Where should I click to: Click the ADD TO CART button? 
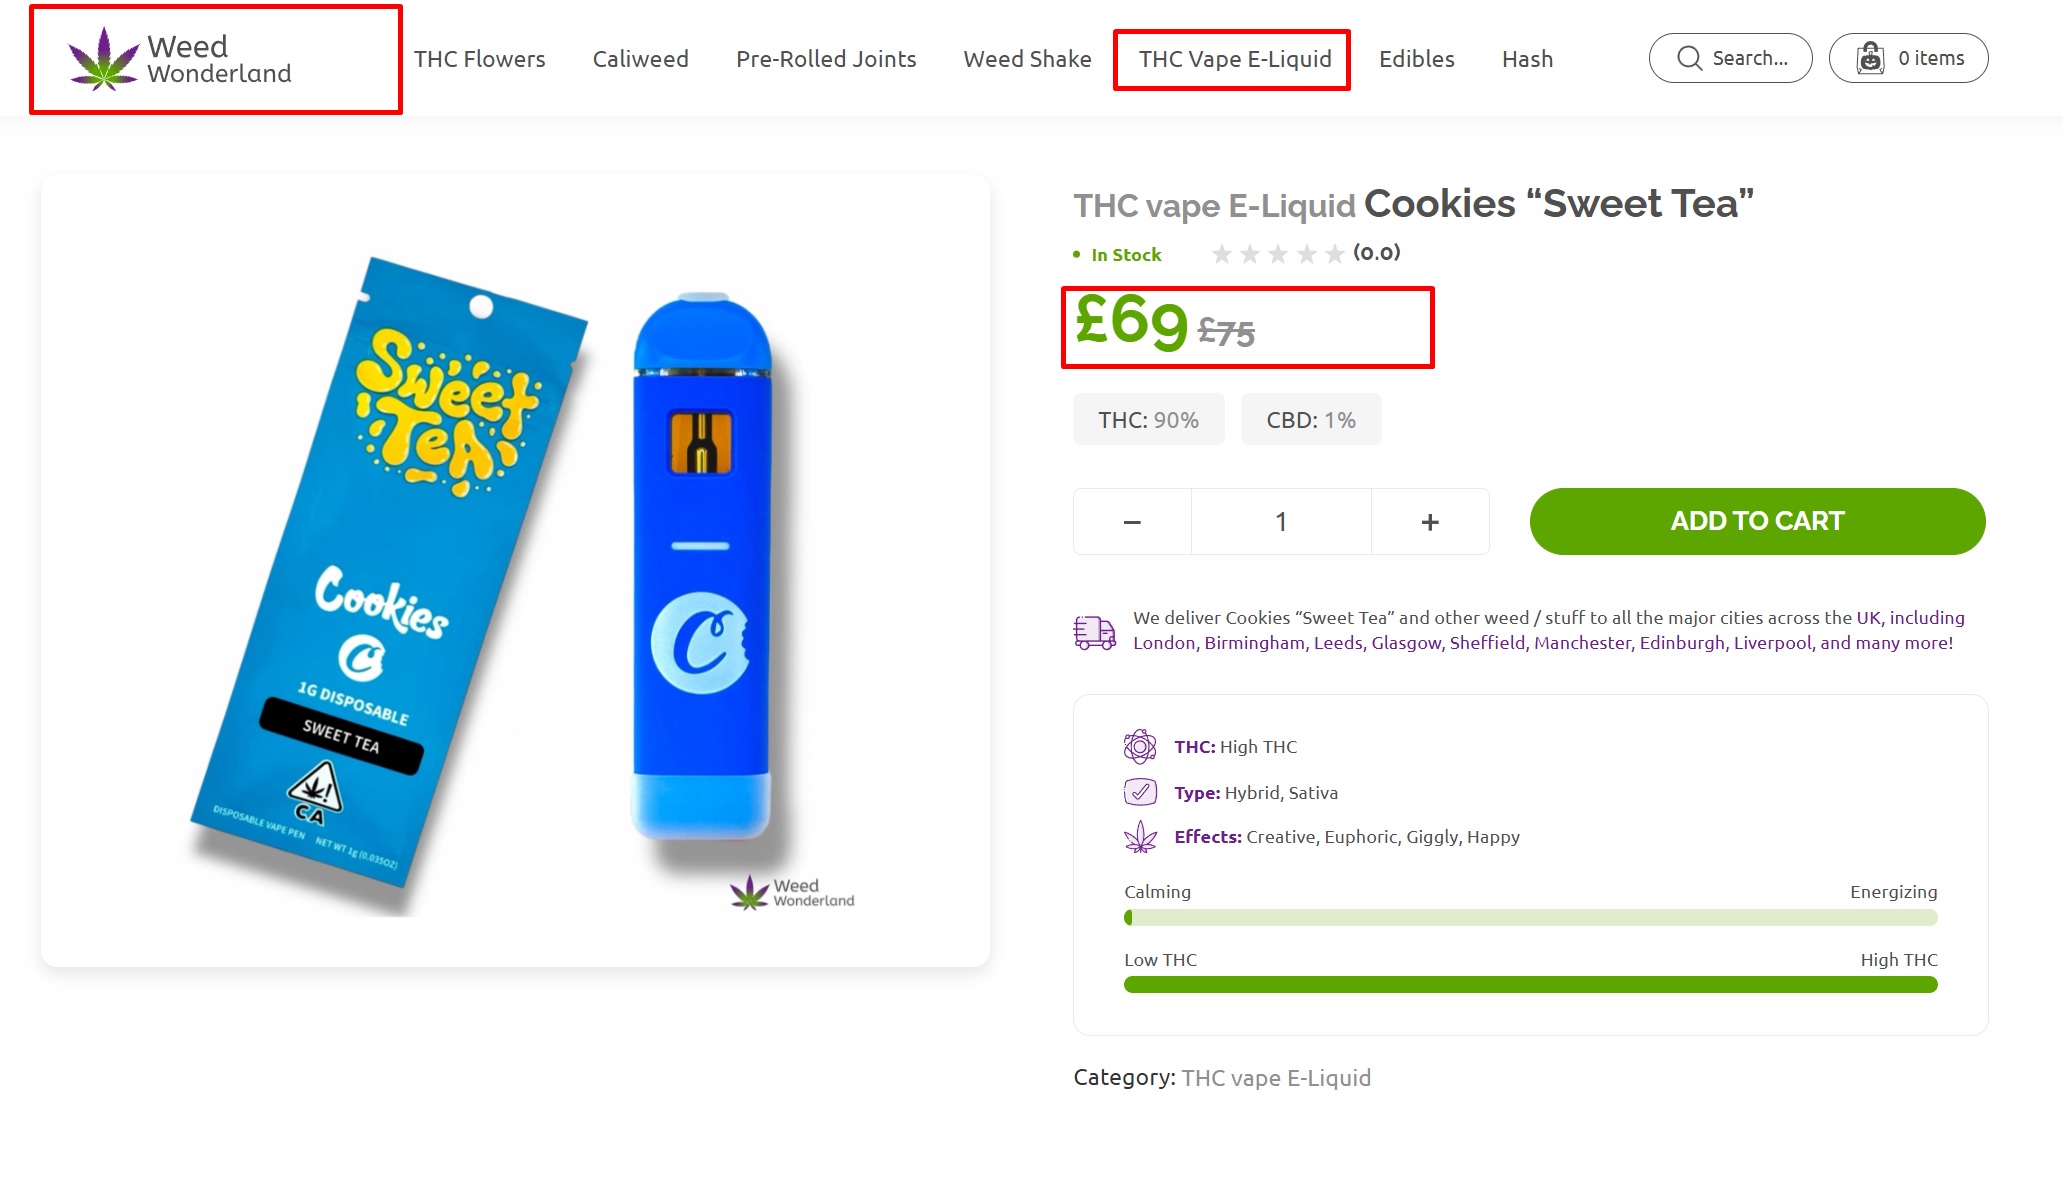[x=1757, y=521]
